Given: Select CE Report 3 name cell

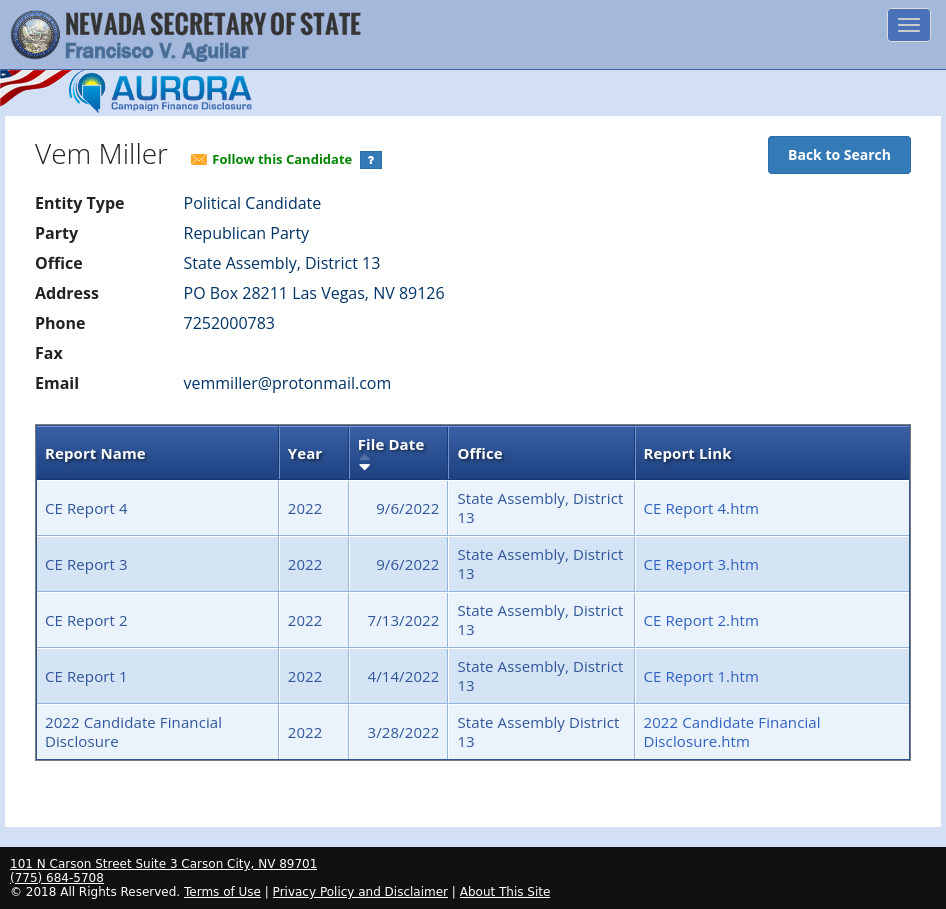Looking at the screenshot, I should pos(157,565).
